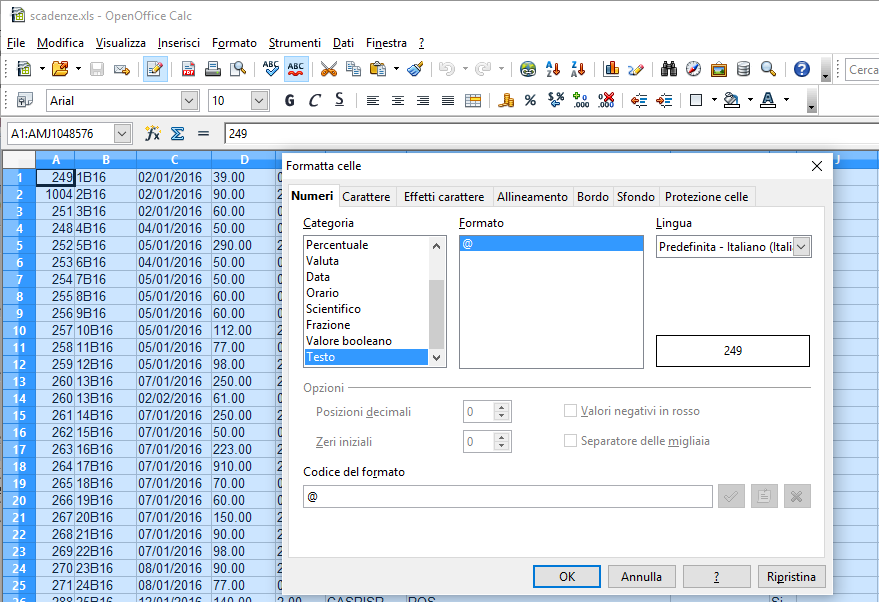Screen dimensions: 879x602
Task: Expand the Name Box dropdown
Action: 122,134
